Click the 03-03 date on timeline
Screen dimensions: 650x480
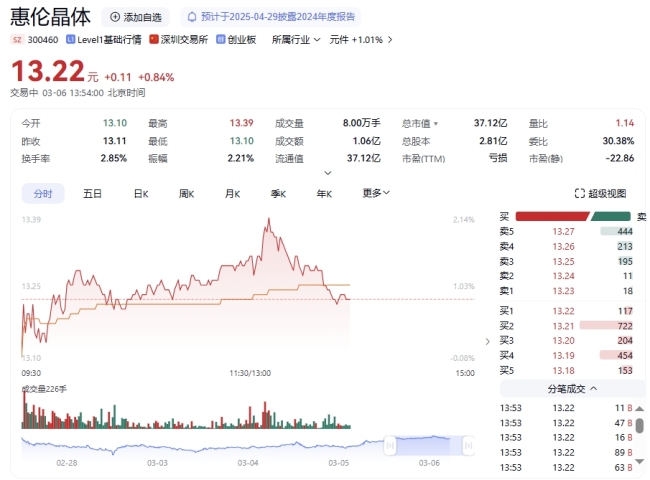tap(157, 463)
